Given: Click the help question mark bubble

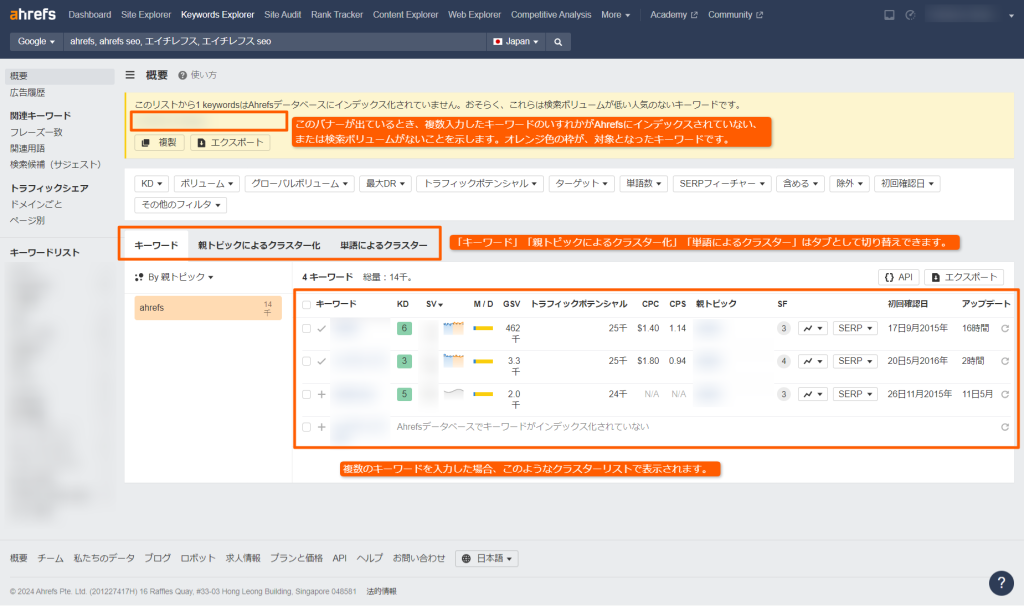Looking at the screenshot, I should pyautogui.click(x=1002, y=582).
